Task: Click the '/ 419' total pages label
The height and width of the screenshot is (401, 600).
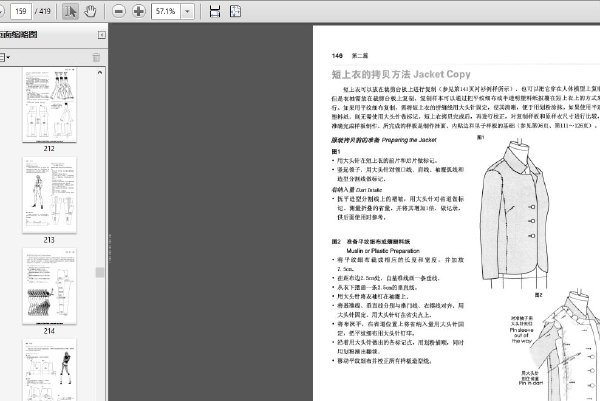Action: [x=43, y=11]
